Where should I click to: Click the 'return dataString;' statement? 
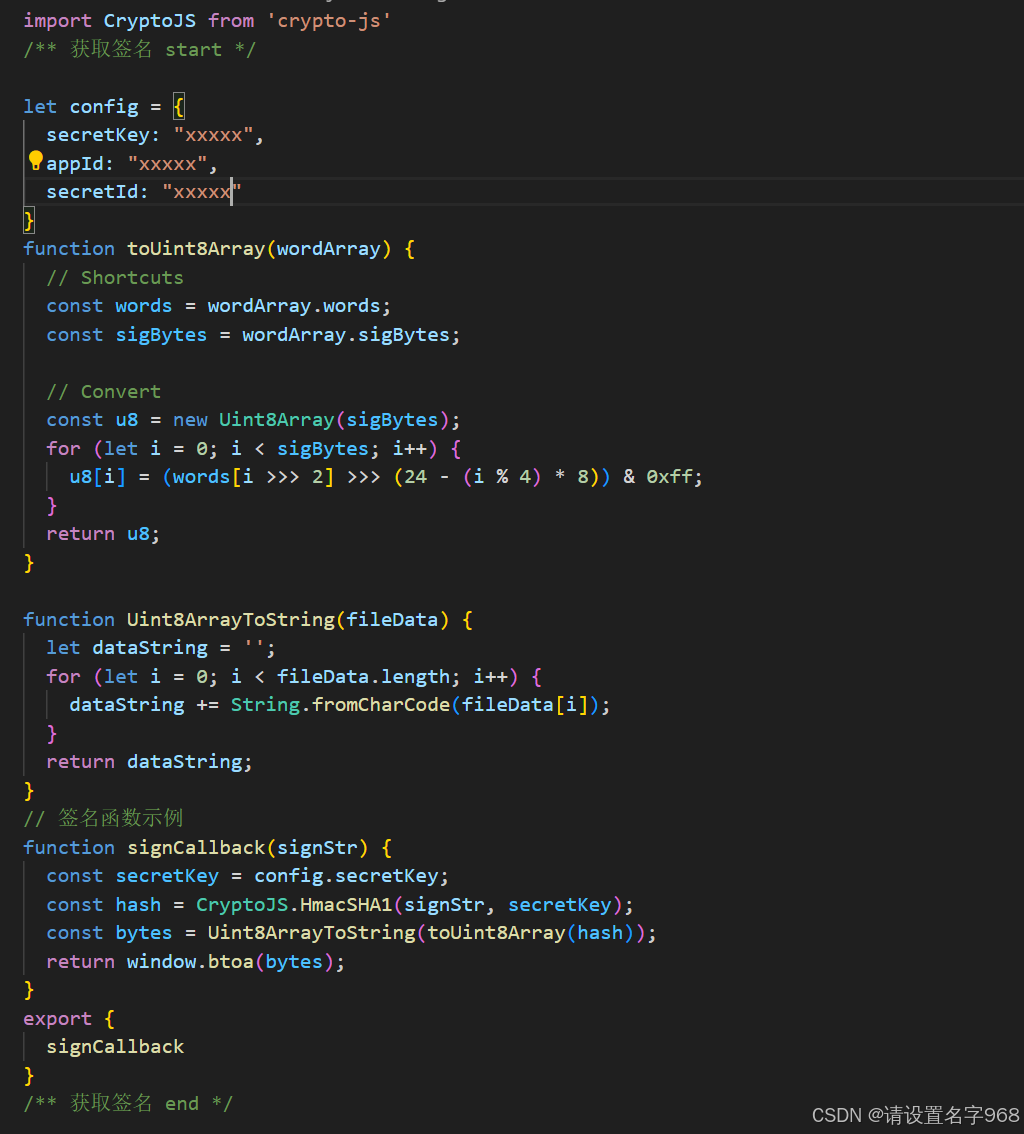tap(149, 762)
